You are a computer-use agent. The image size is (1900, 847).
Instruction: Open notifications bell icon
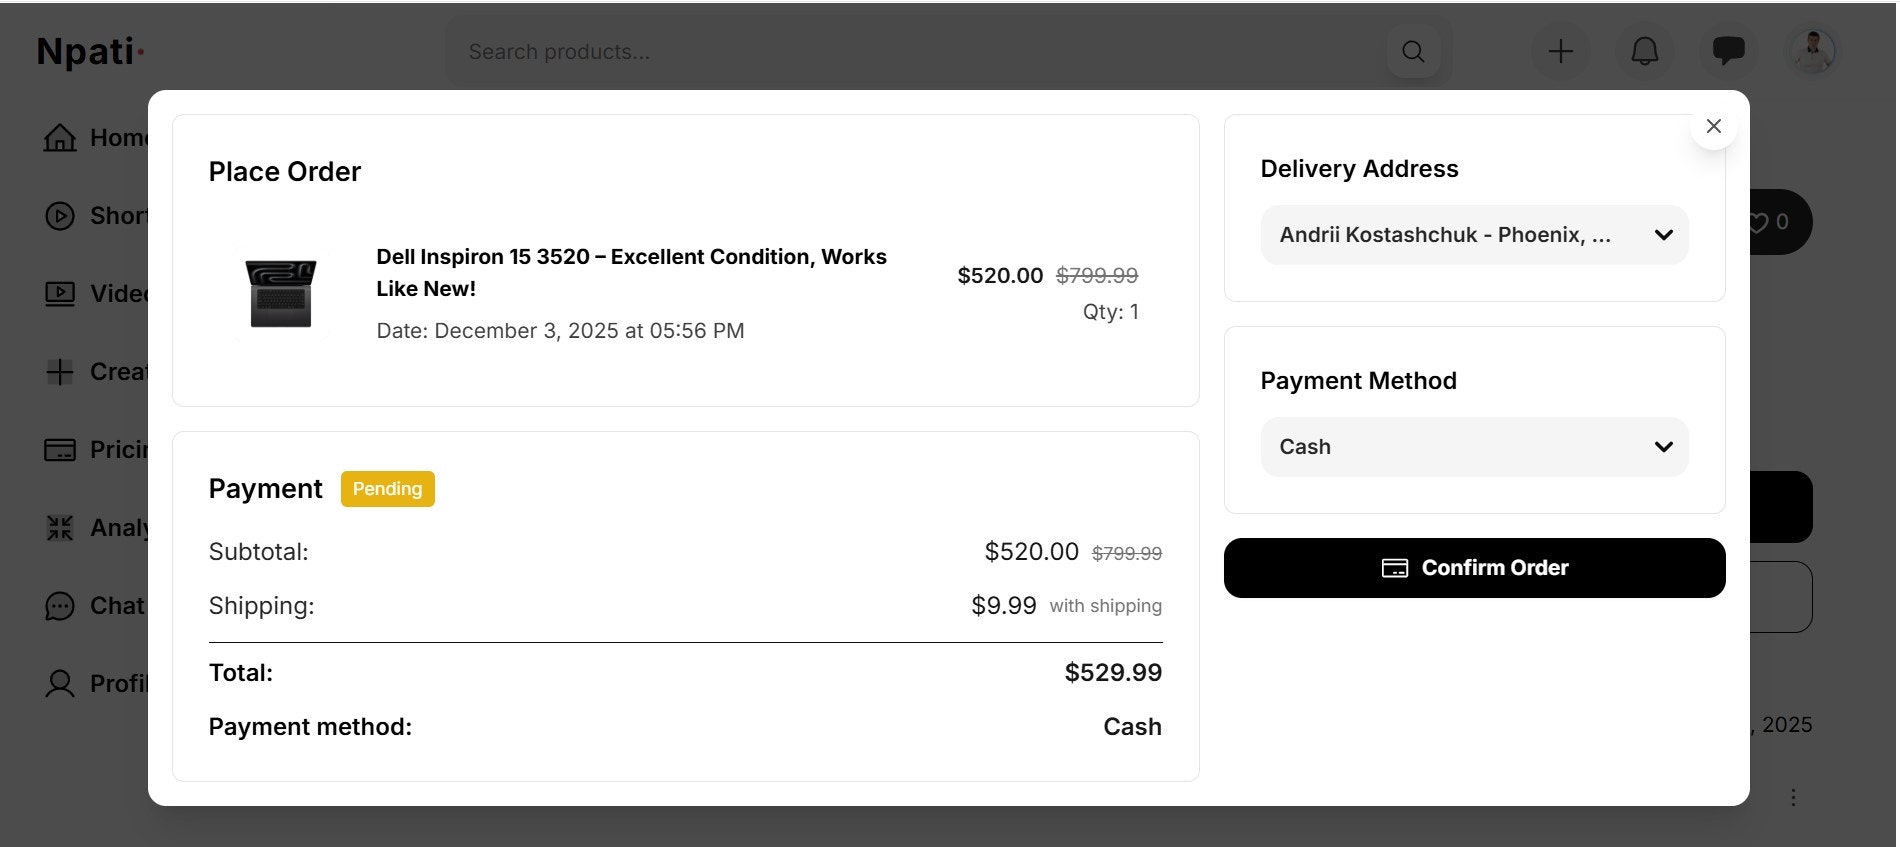coord(1645,52)
